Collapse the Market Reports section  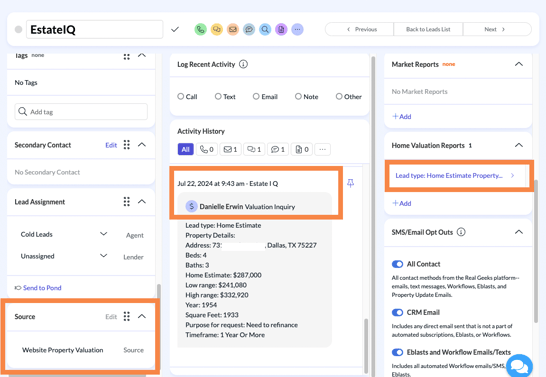(x=519, y=64)
